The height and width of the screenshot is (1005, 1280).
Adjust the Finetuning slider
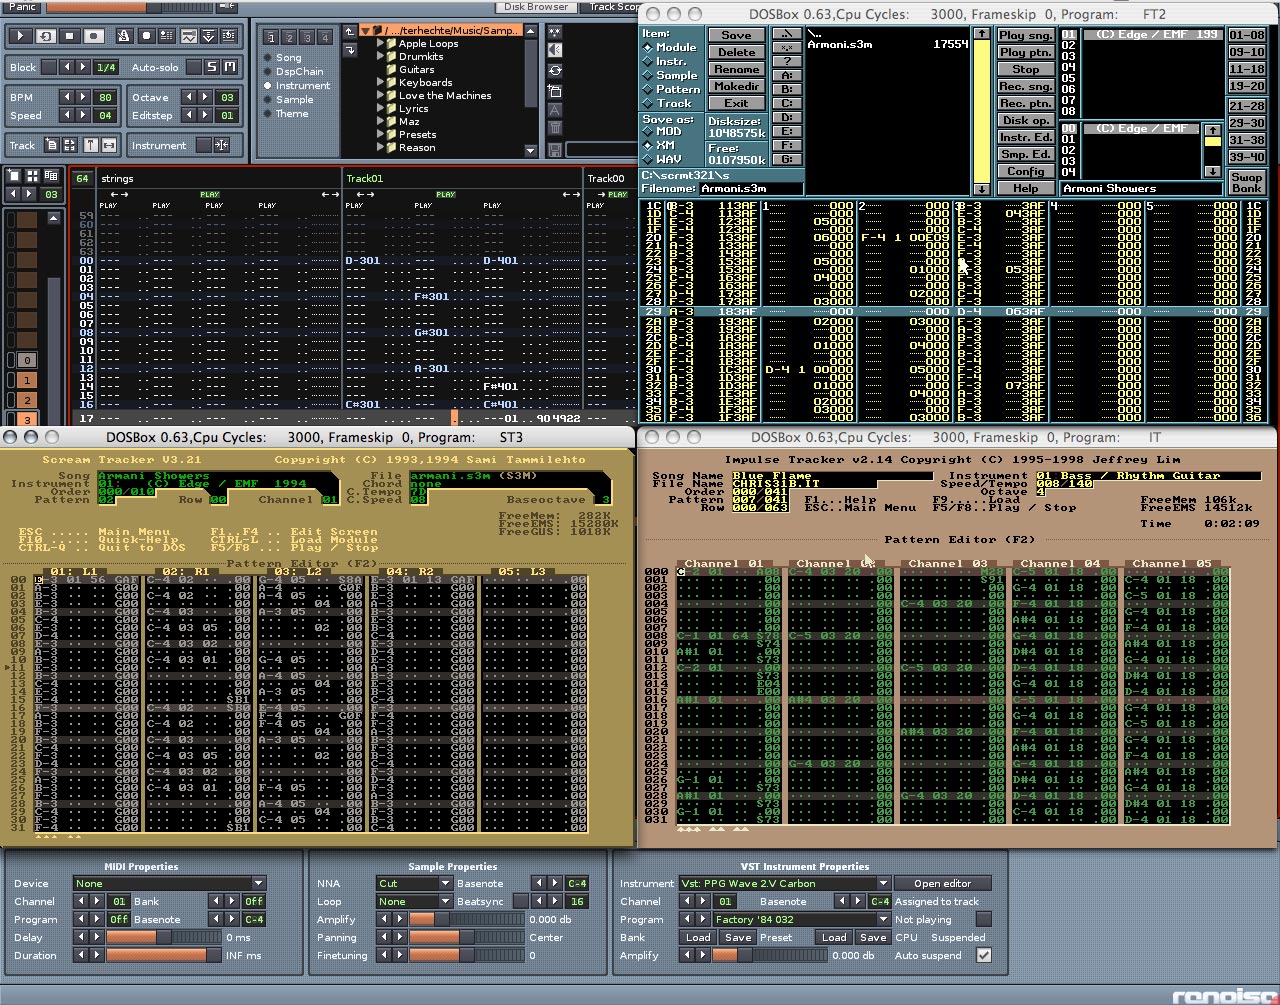[x=465, y=955]
